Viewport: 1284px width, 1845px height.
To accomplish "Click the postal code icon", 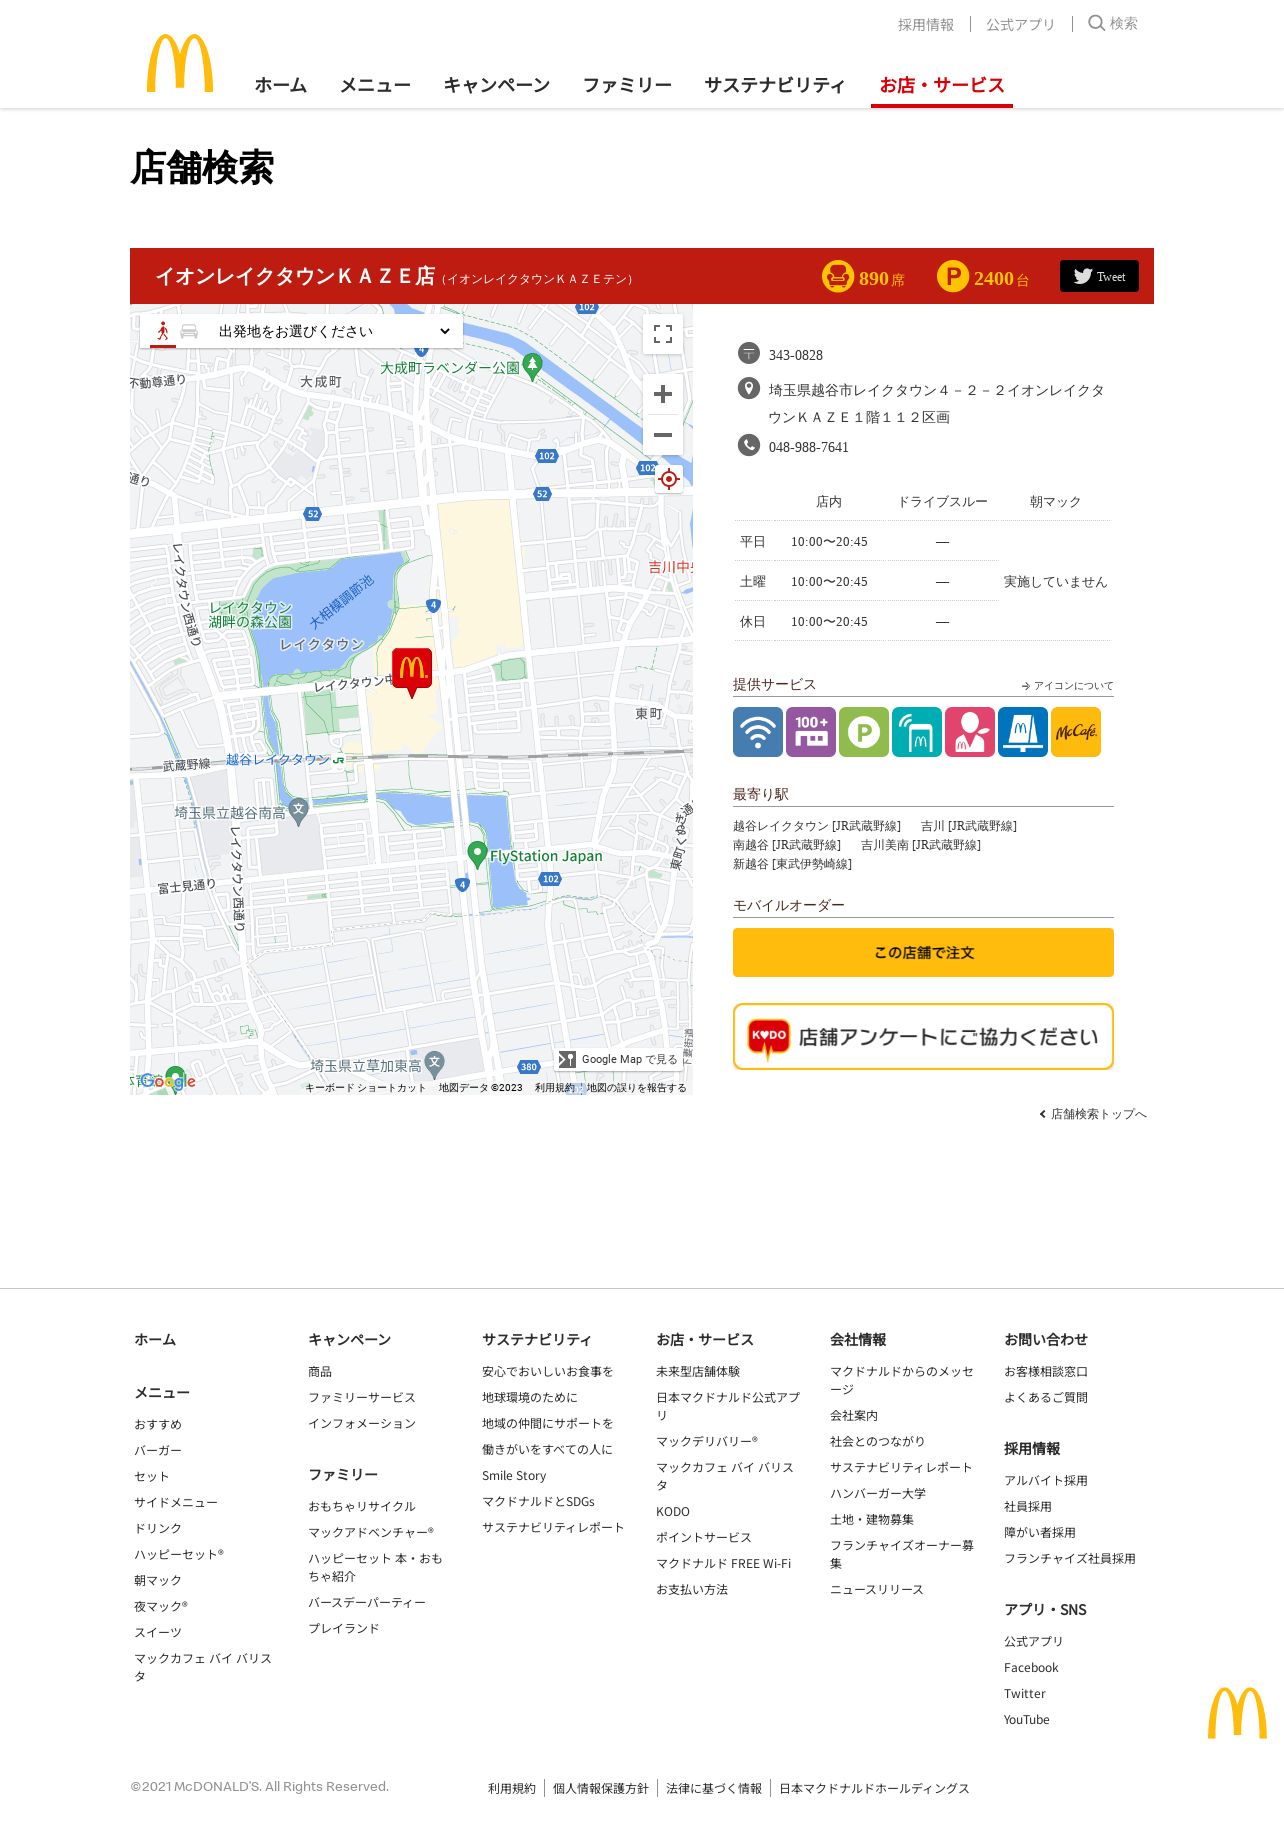I will [749, 353].
